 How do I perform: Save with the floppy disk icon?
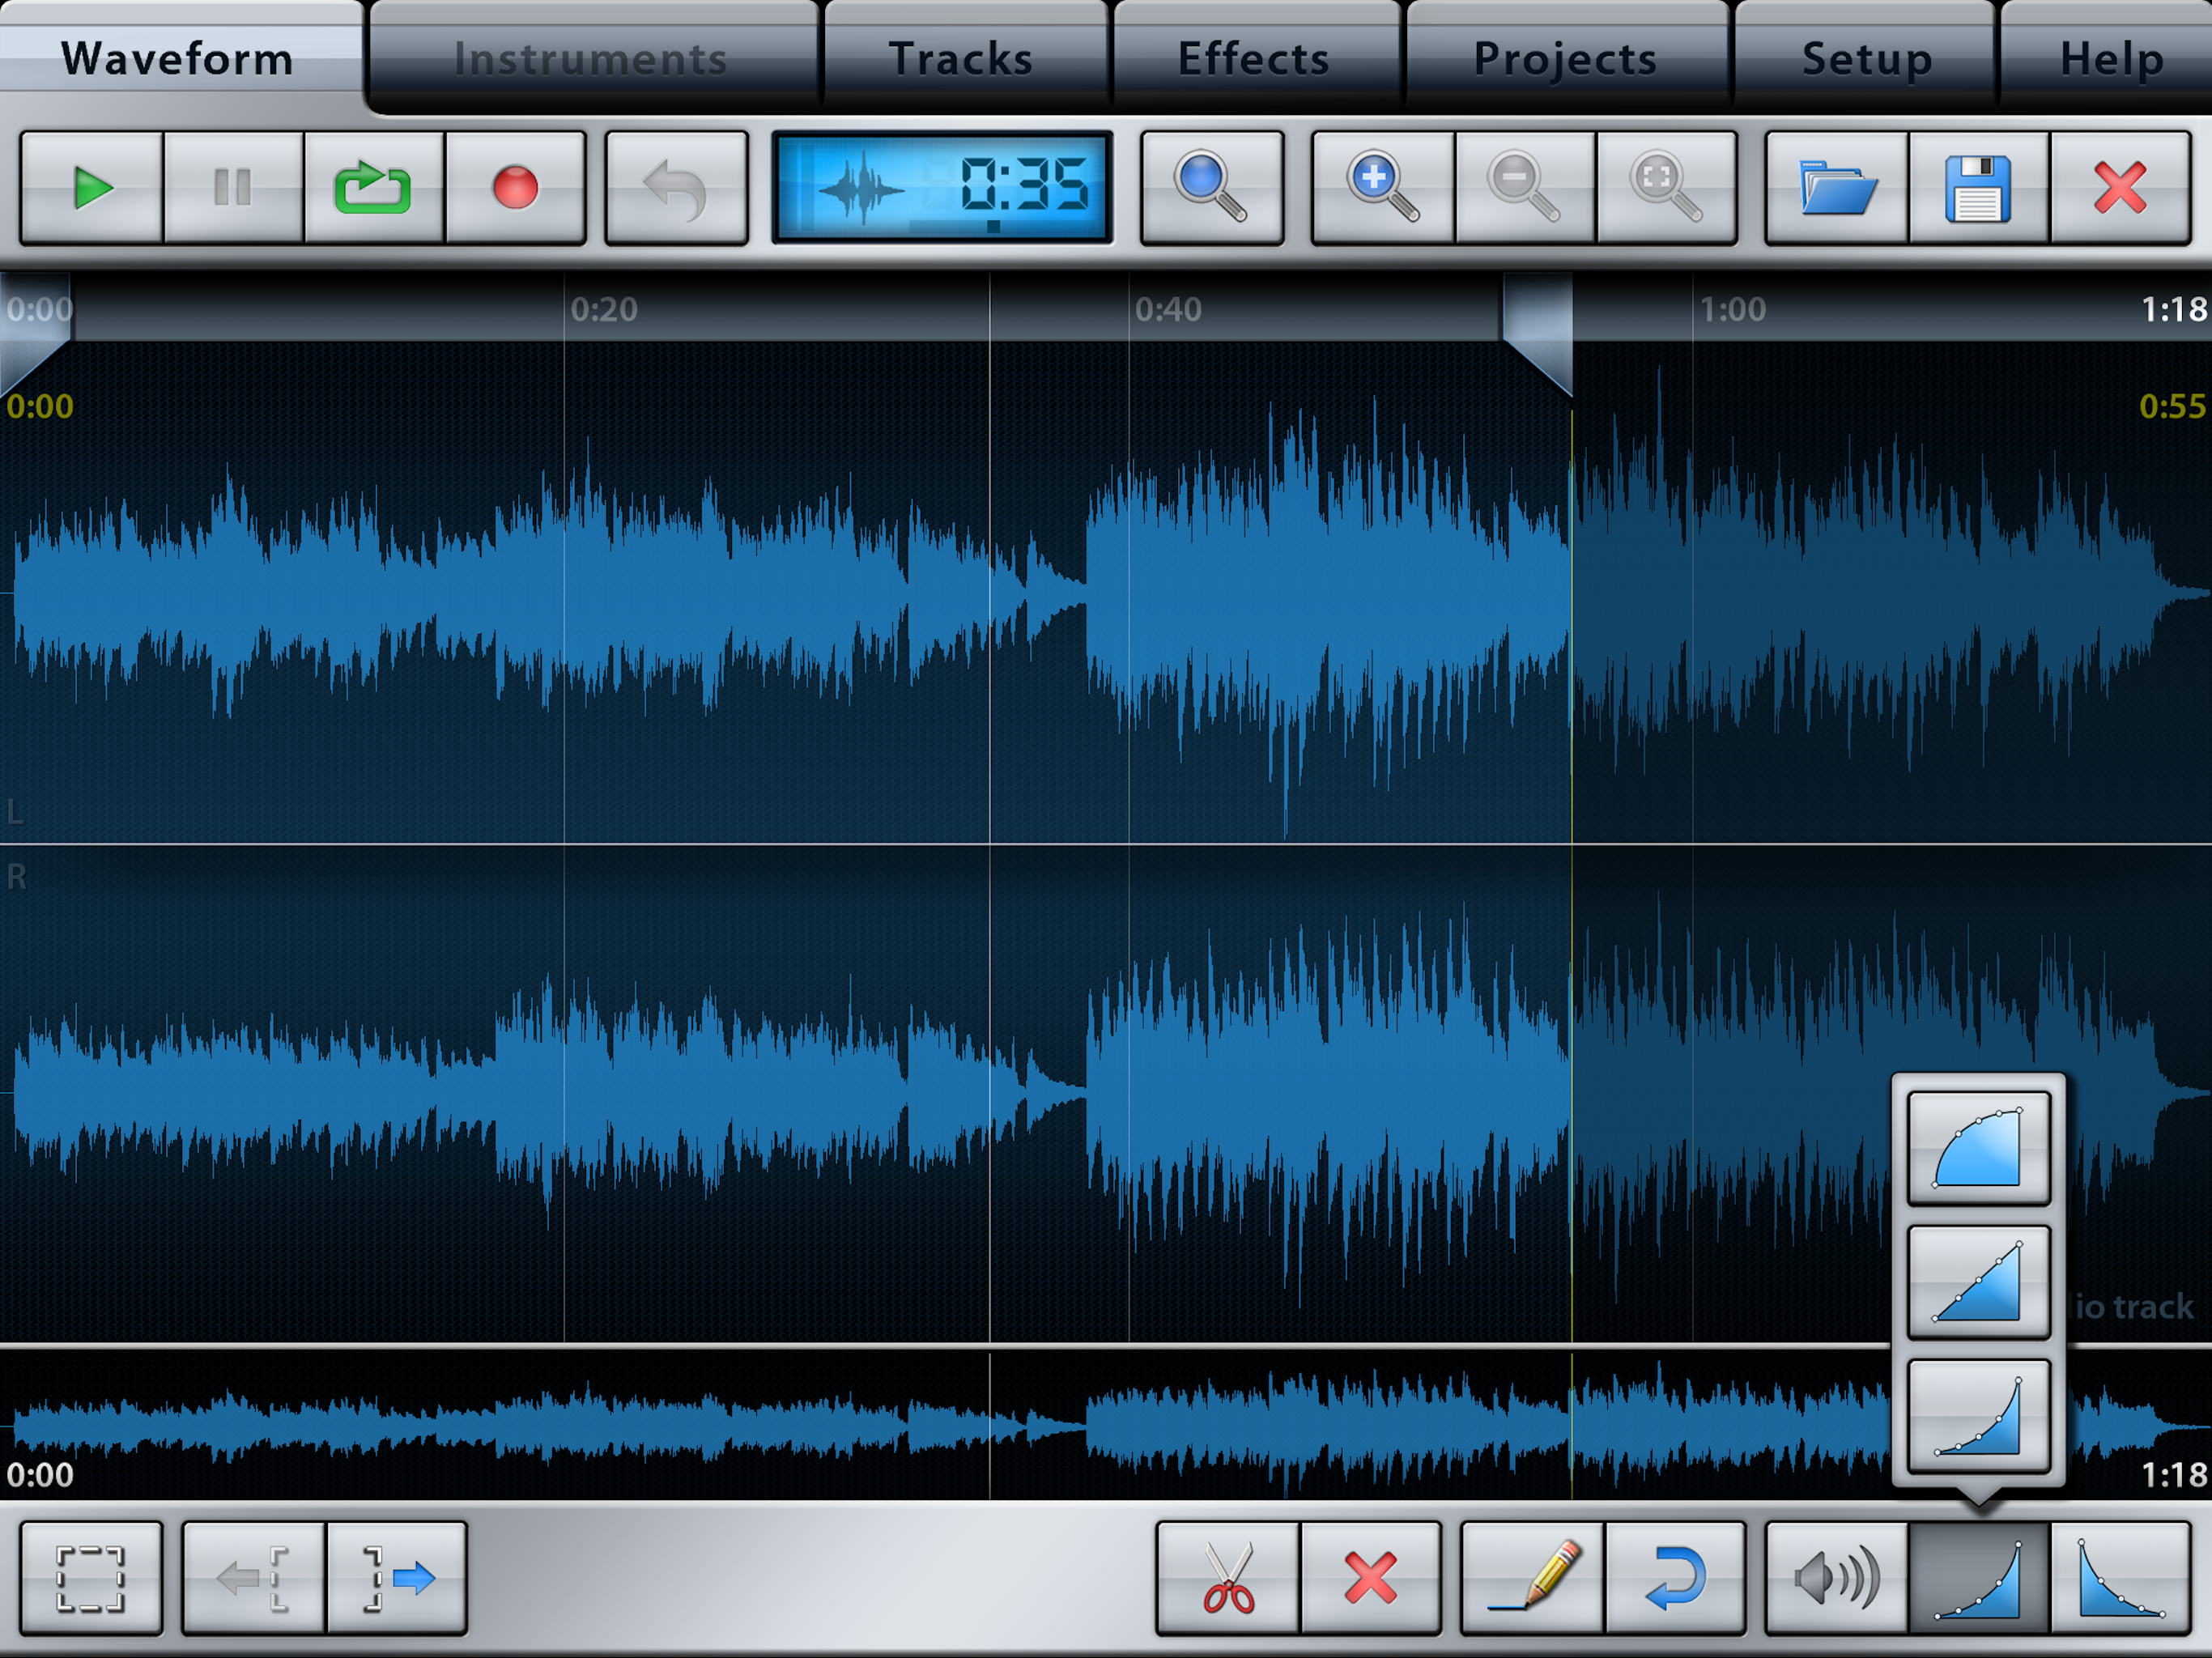(1977, 188)
